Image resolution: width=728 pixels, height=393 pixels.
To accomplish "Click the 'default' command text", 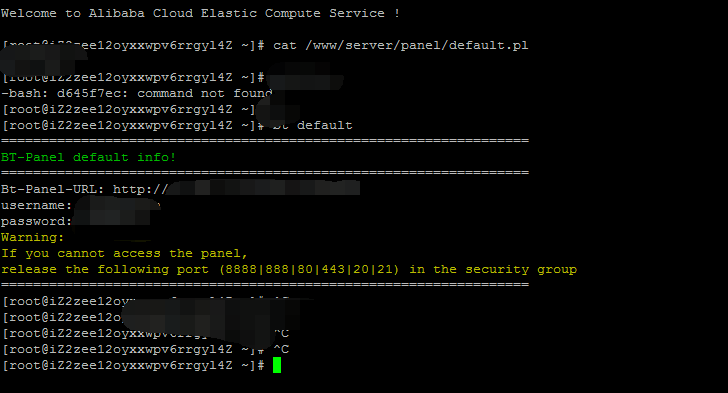I will 325,125.
